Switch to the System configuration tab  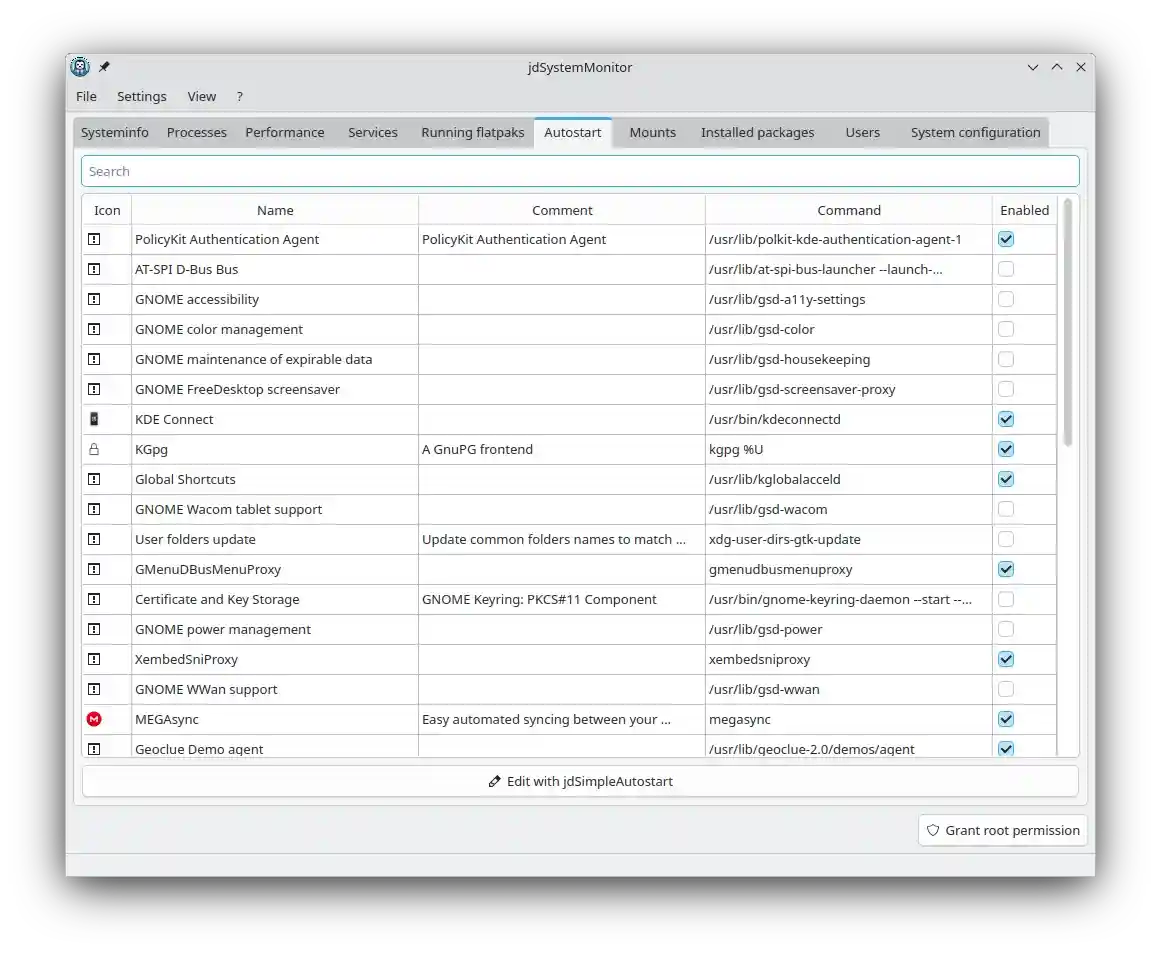[x=975, y=133]
